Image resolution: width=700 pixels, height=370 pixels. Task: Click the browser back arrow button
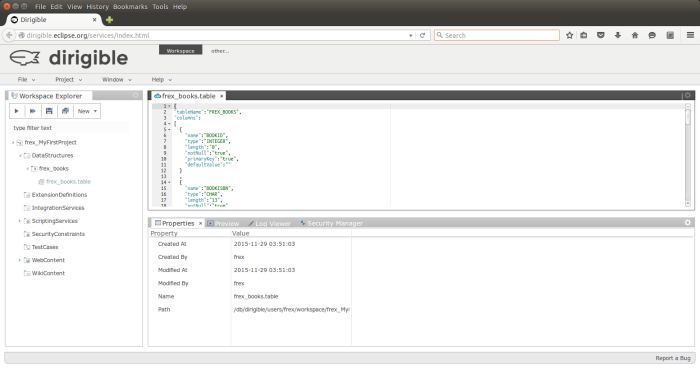(9, 35)
